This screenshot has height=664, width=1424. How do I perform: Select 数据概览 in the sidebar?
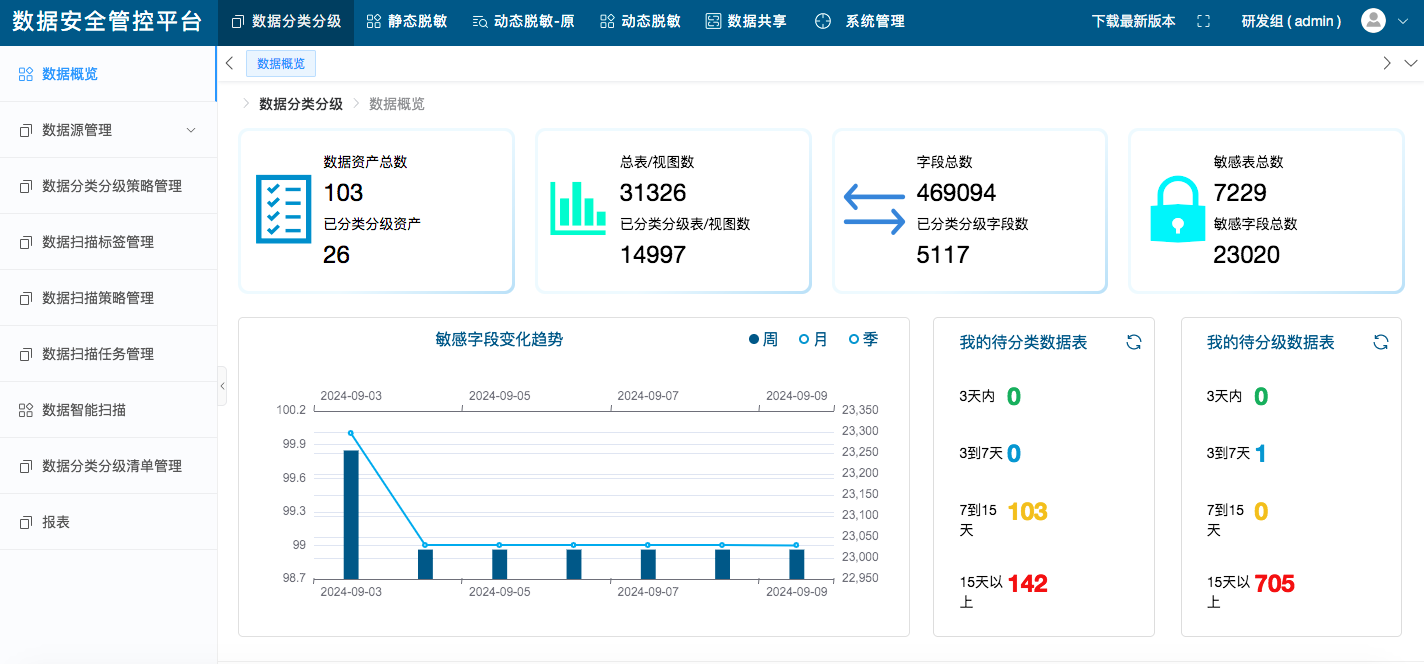108,74
